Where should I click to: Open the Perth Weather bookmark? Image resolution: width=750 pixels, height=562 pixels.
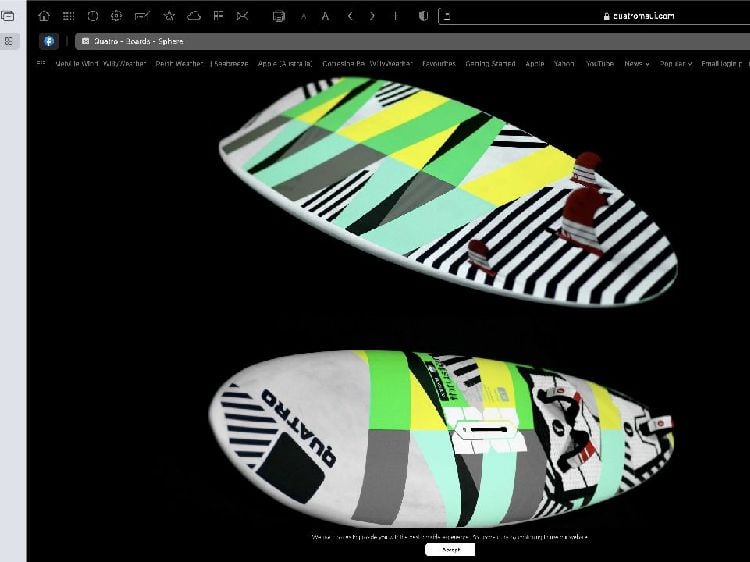point(179,63)
